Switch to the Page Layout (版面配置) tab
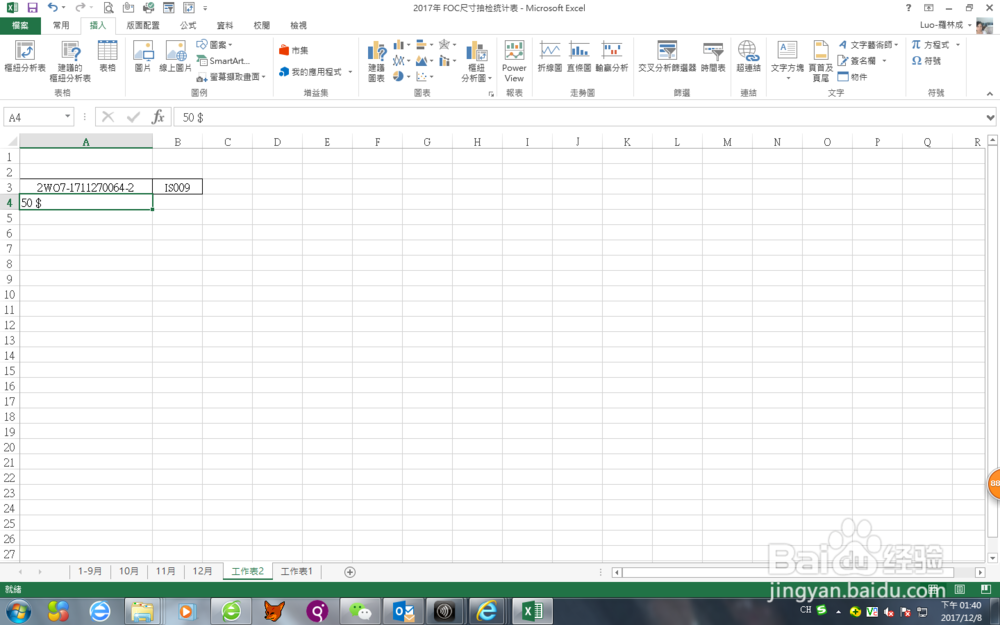The width and height of the screenshot is (1000, 625). coord(143,26)
